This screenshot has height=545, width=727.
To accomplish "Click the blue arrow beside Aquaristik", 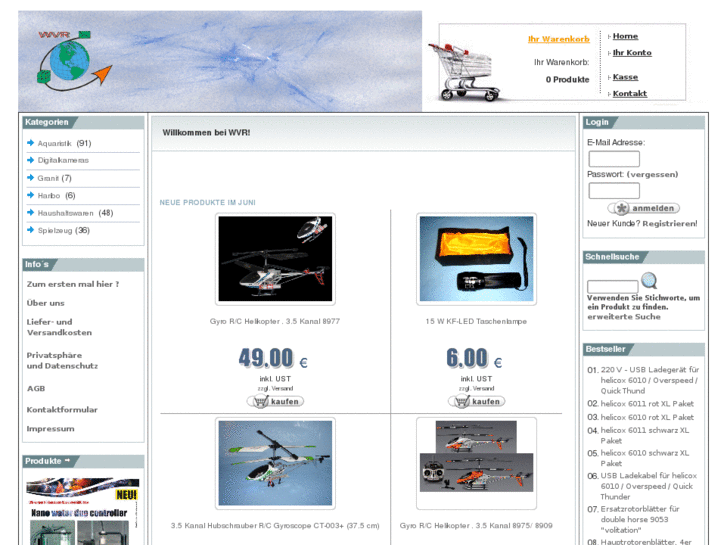I will [x=31, y=143].
